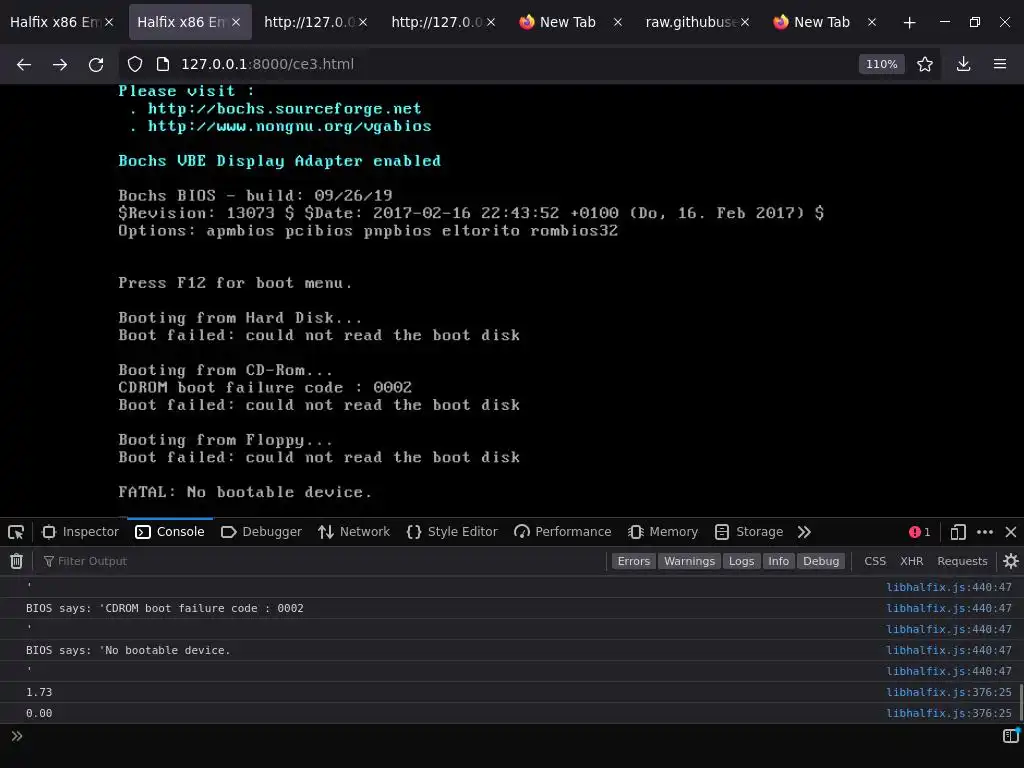Toggle XHR messages filter
This screenshot has width=1024, height=768.
tap(912, 561)
